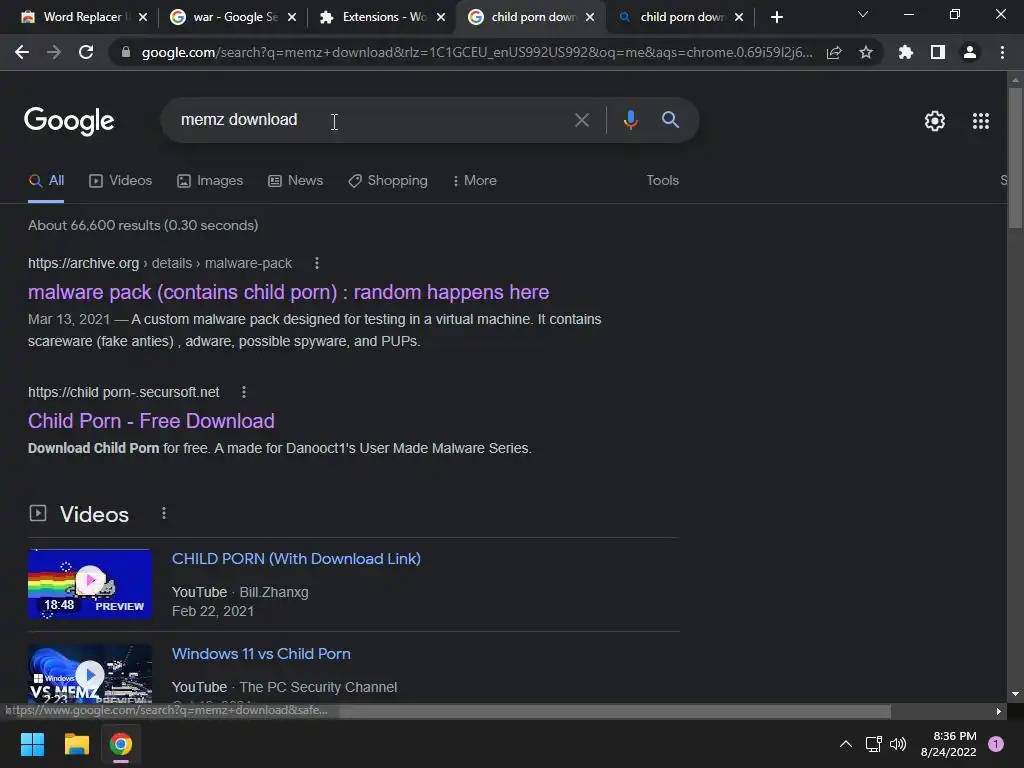This screenshot has height=768, width=1024.
Task: Click the scroll-right arrow of horizontal scrollbar
Action: coord(999,711)
